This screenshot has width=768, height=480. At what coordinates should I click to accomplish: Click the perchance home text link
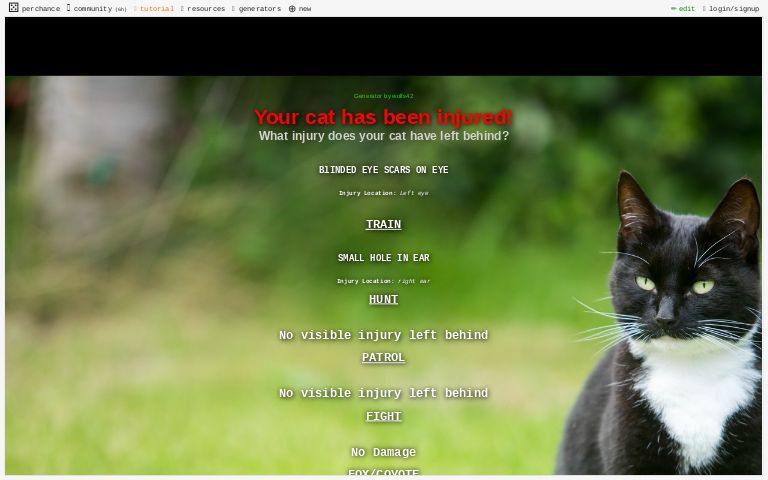pyautogui.click(x=41, y=8)
